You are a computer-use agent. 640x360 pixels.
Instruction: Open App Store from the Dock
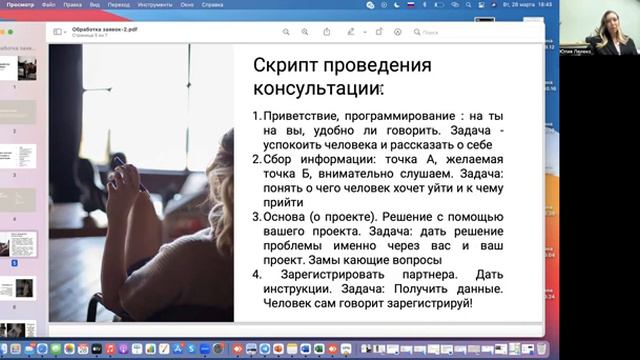[x=178, y=349]
